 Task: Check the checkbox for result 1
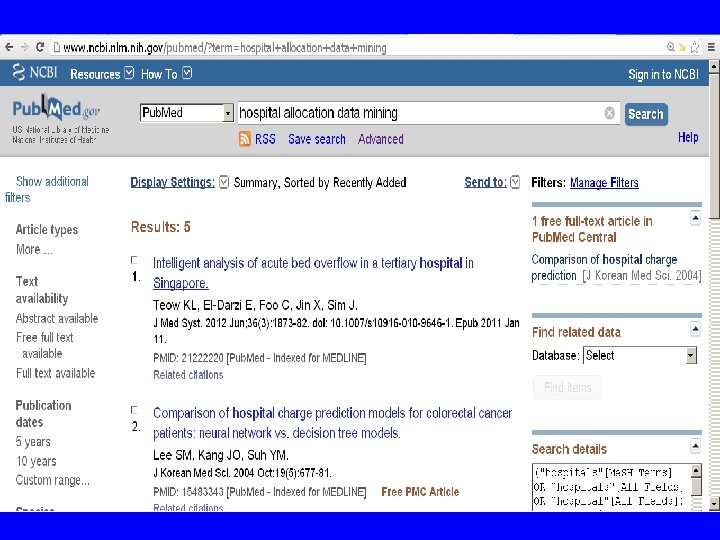(x=134, y=260)
